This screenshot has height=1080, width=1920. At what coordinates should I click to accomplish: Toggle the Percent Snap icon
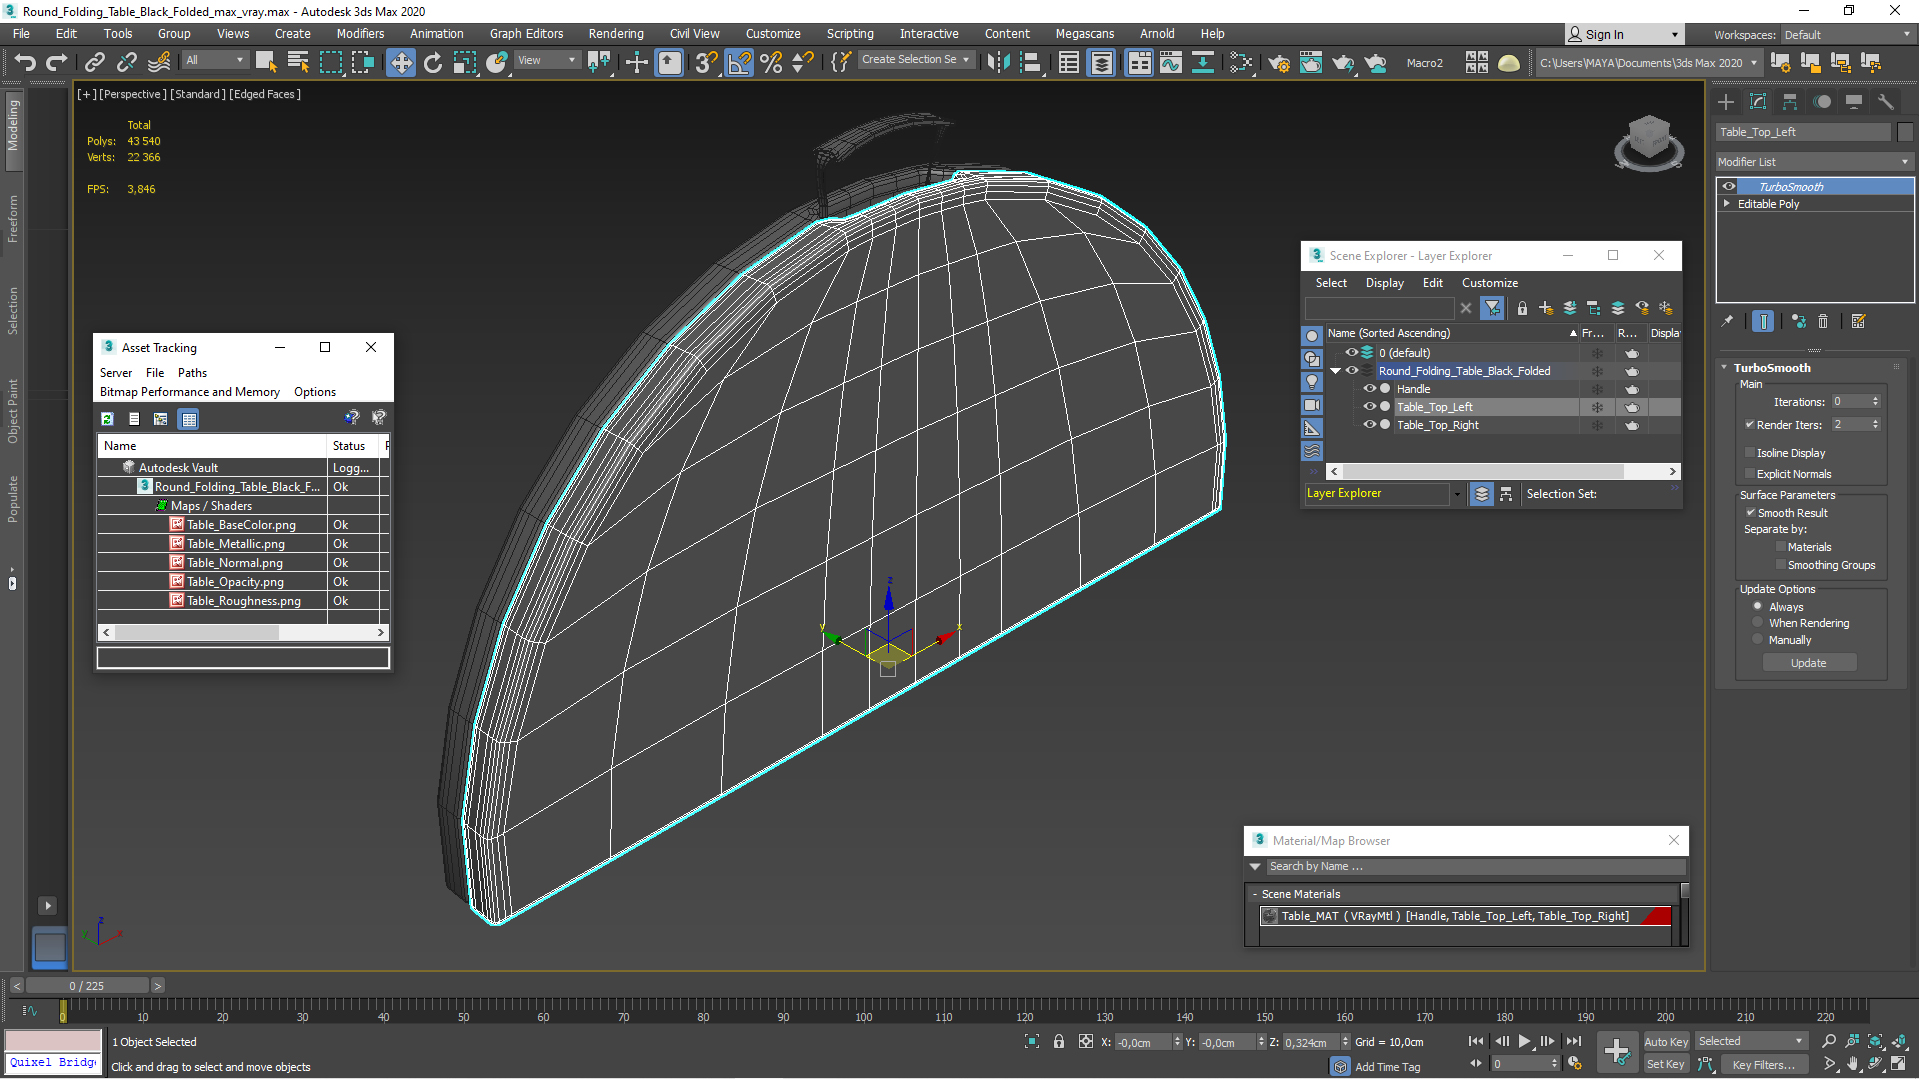[771, 63]
